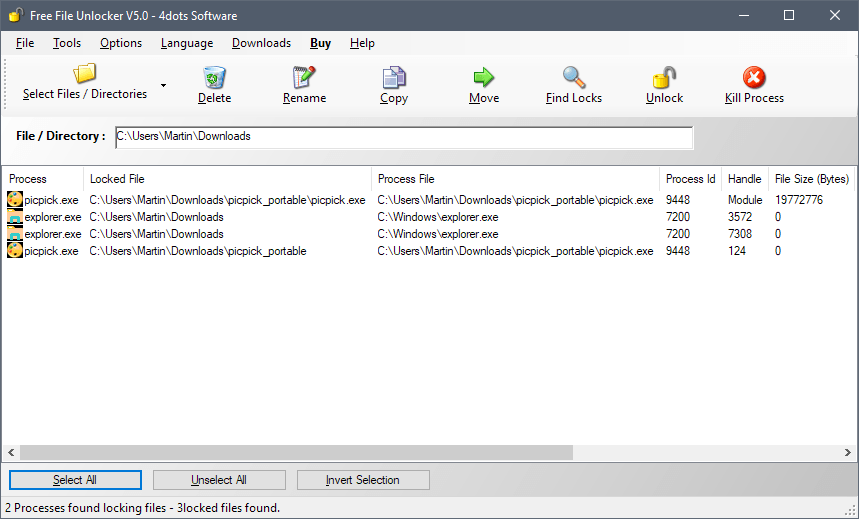The width and height of the screenshot is (859, 519).
Task: Click the Select All button
Action: (x=75, y=480)
